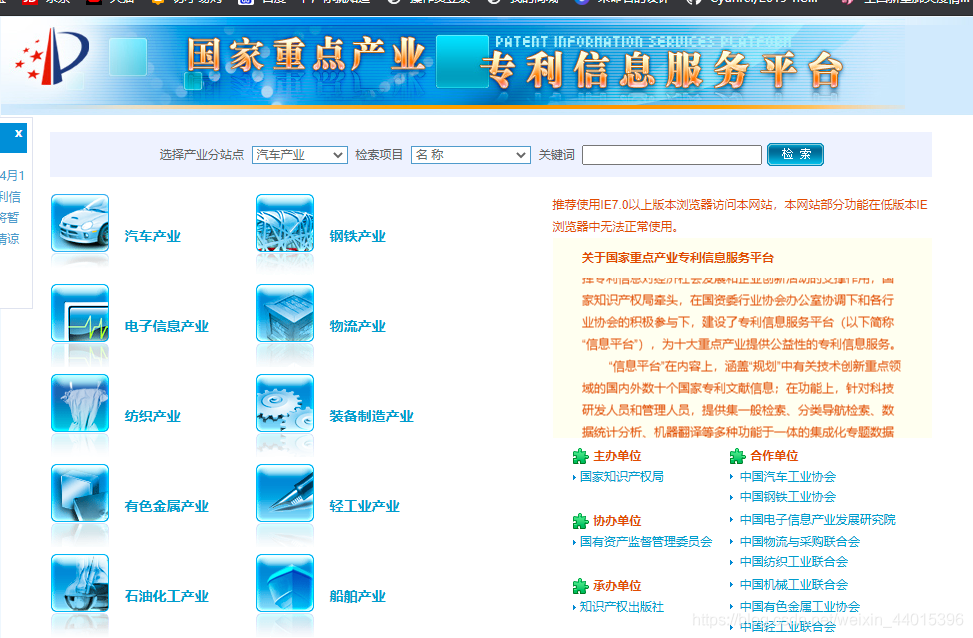This screenshot has width=973, height=638.
Task: Visit the 中国有色金属工业协会 link
Action: 800,607
